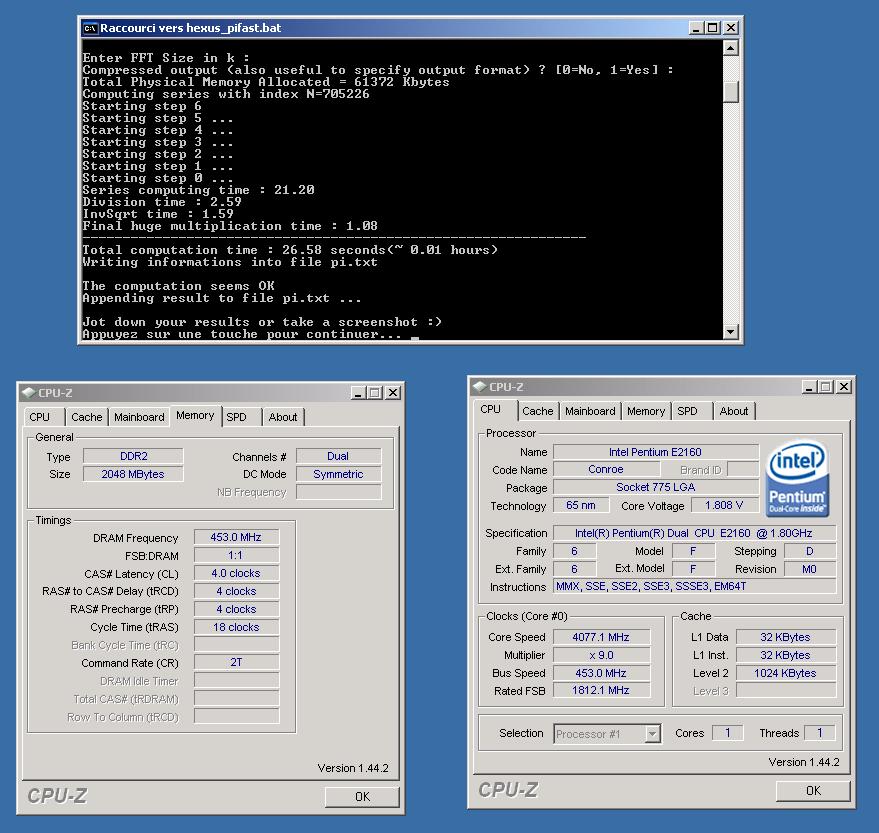
Task: Click processor Name Intel Pentium E2160
Action: point(656,452)
